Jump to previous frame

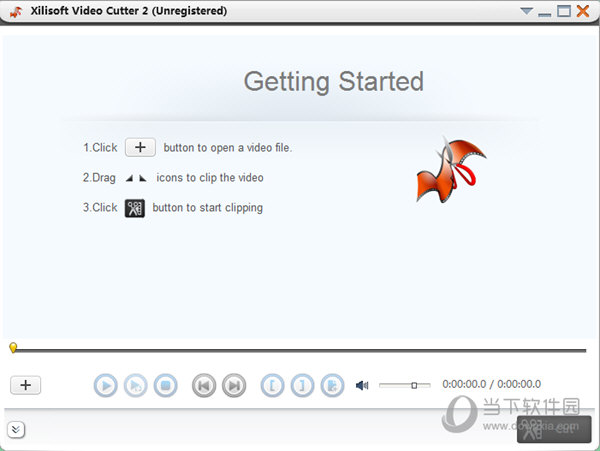(x=204, y=386)
